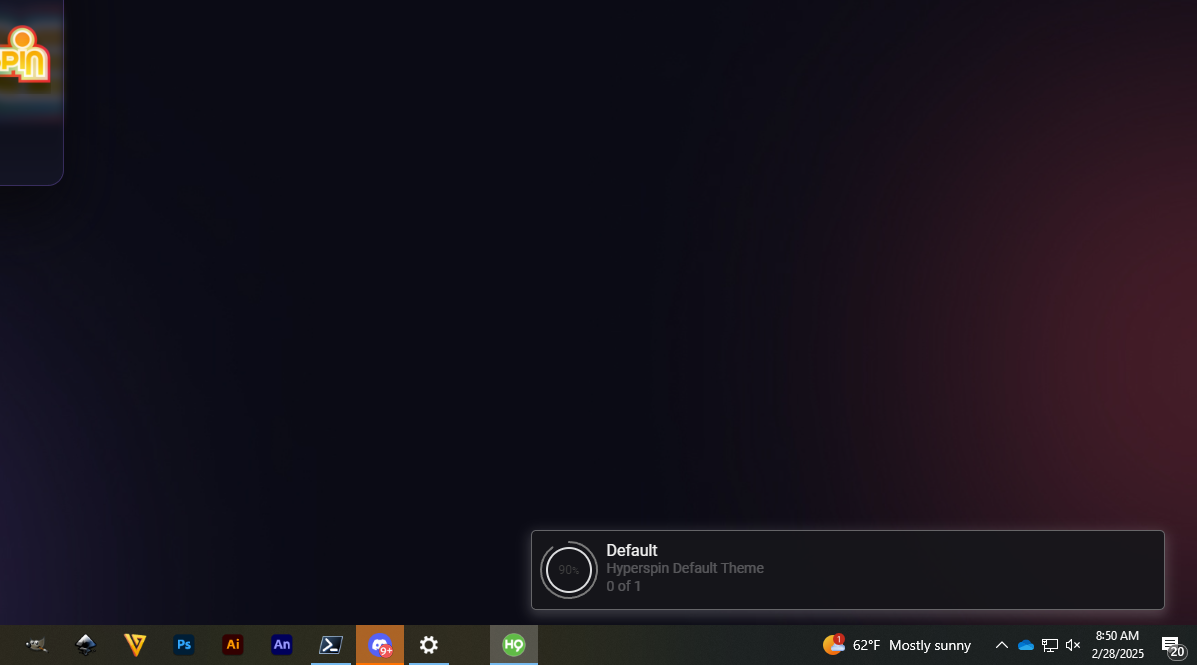Click the yellow V taskbar icon
1197x665 pixels.
[135, 645]
